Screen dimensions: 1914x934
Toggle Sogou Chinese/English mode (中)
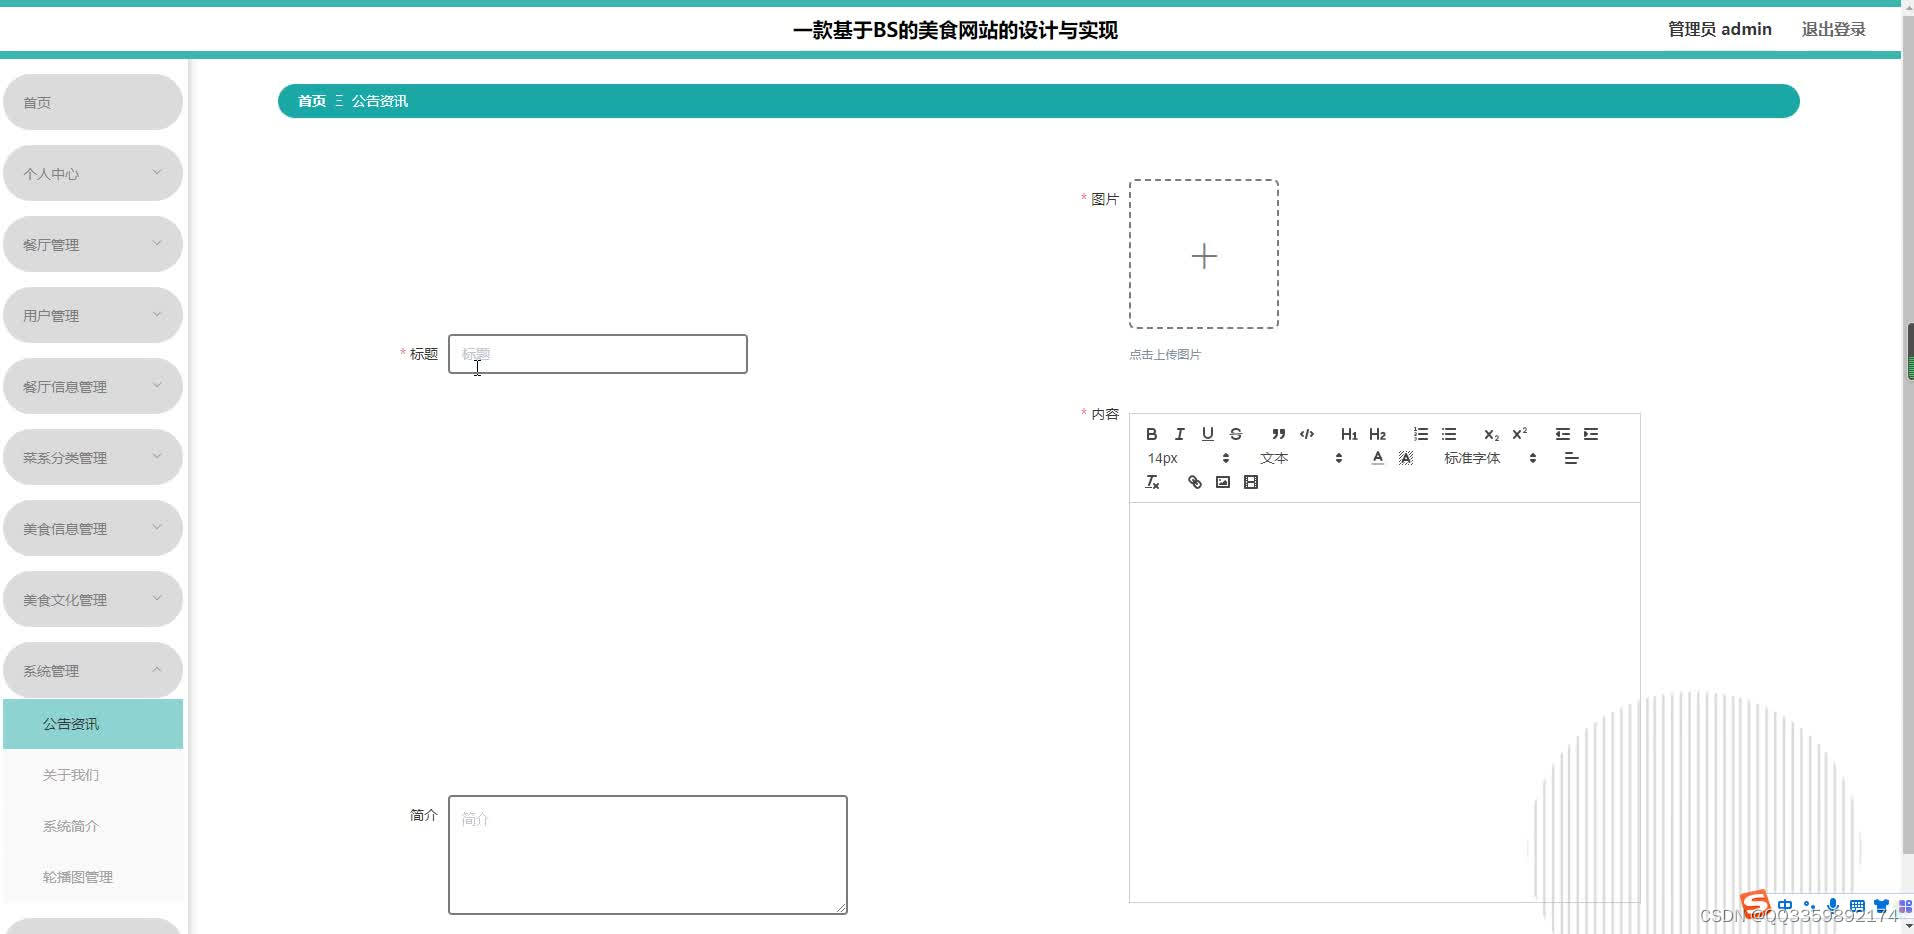pos(1785,906)
